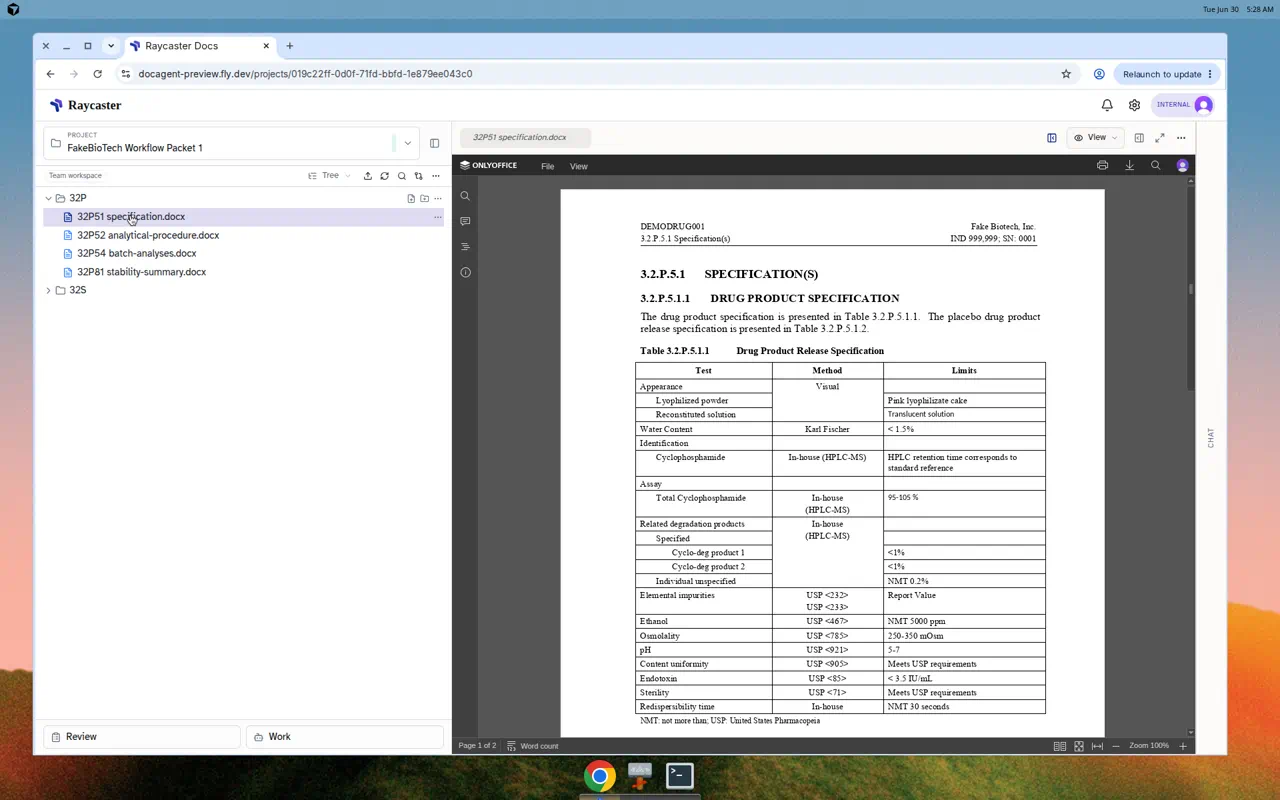Launch Chrome from the dock
Screen dimensions: 1280x800
[600, 776]
